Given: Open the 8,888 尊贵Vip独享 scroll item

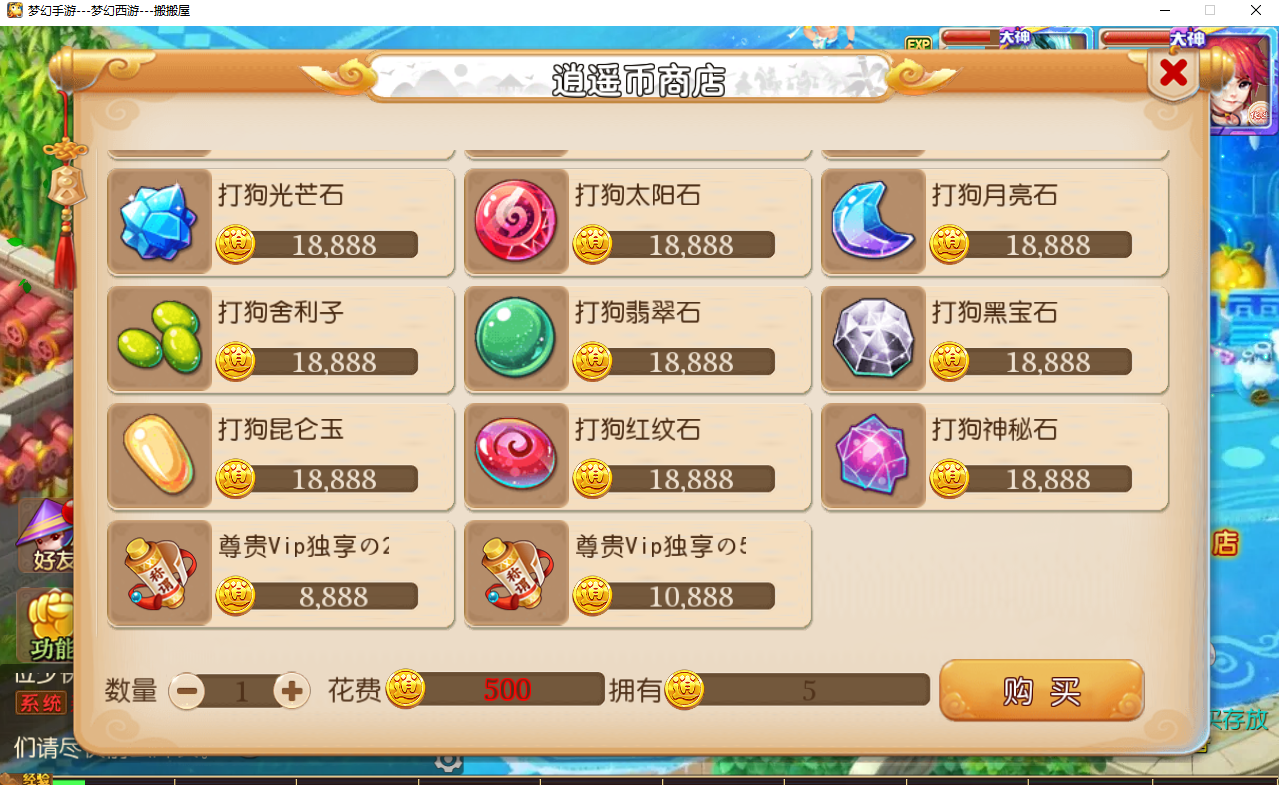Looking at the screenshot, I should pyautogui.click(x=281, y=574).
